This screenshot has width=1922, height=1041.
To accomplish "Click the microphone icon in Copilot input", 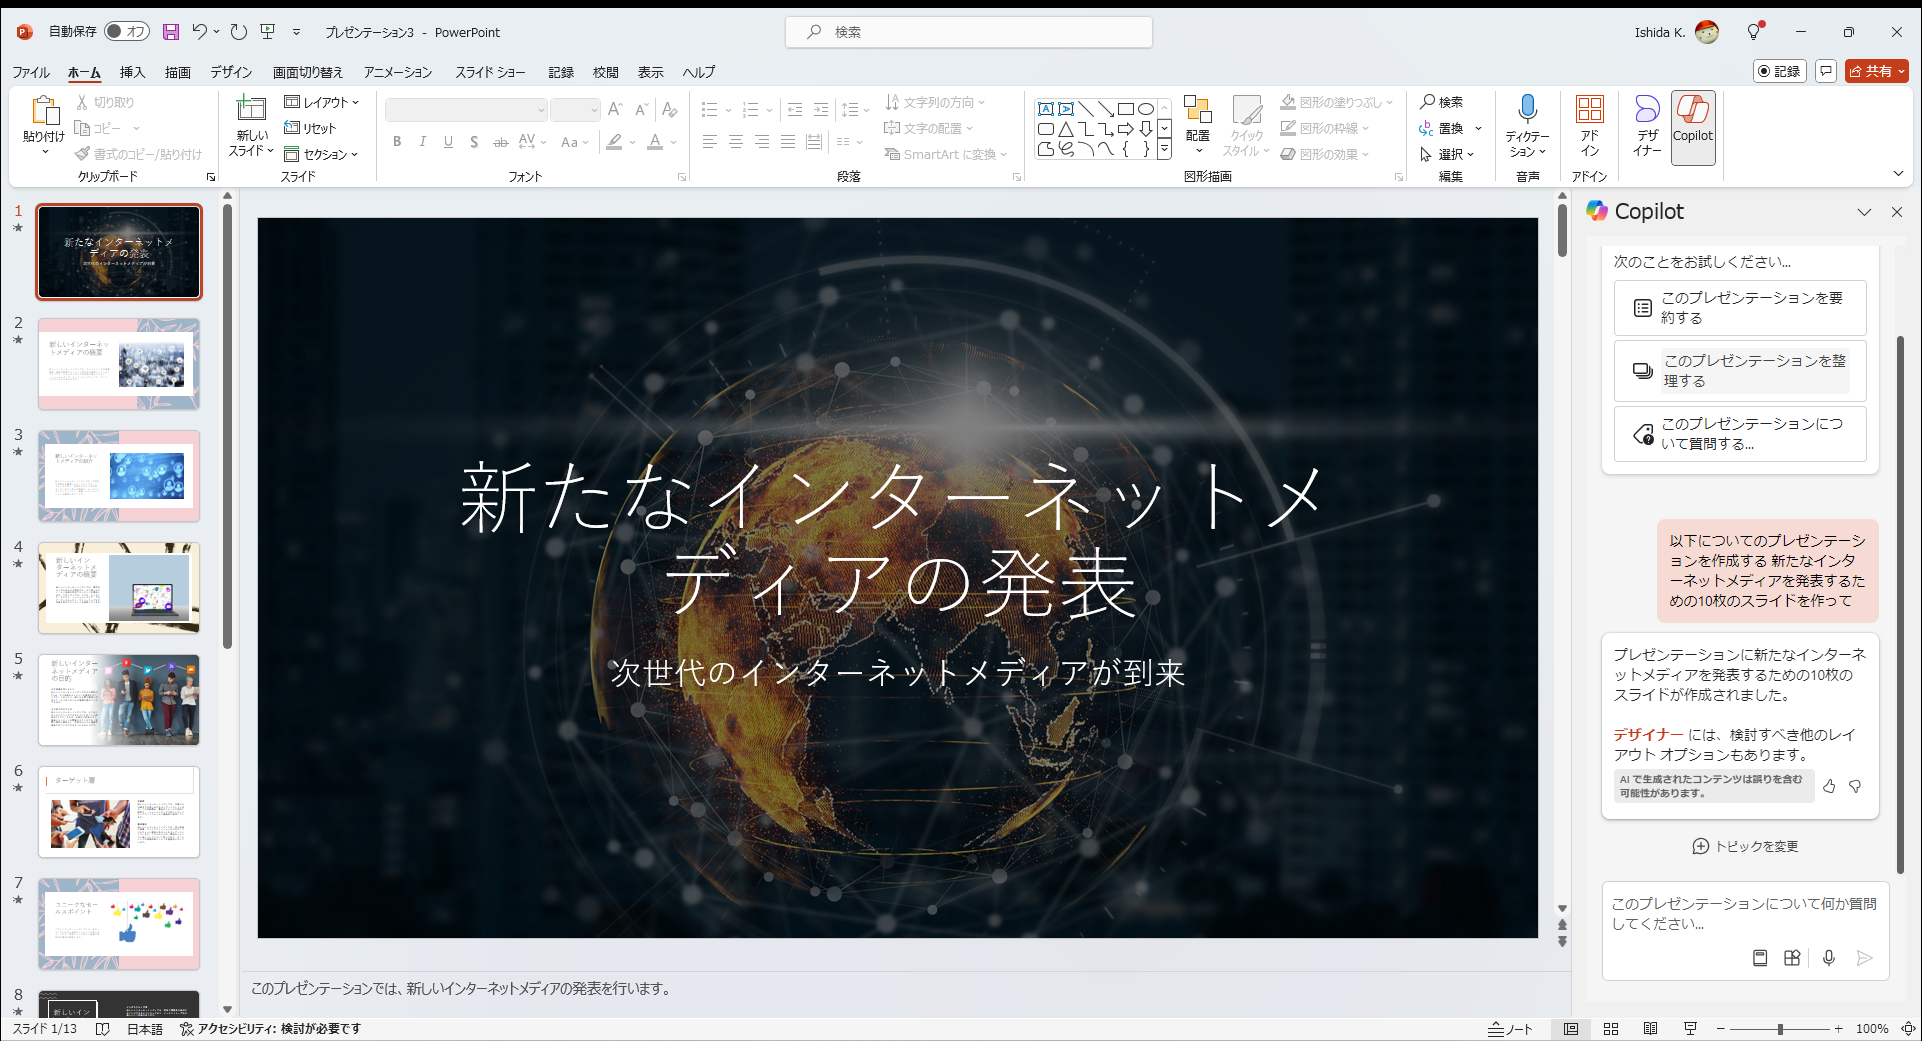I will (x=1829, y=957).
